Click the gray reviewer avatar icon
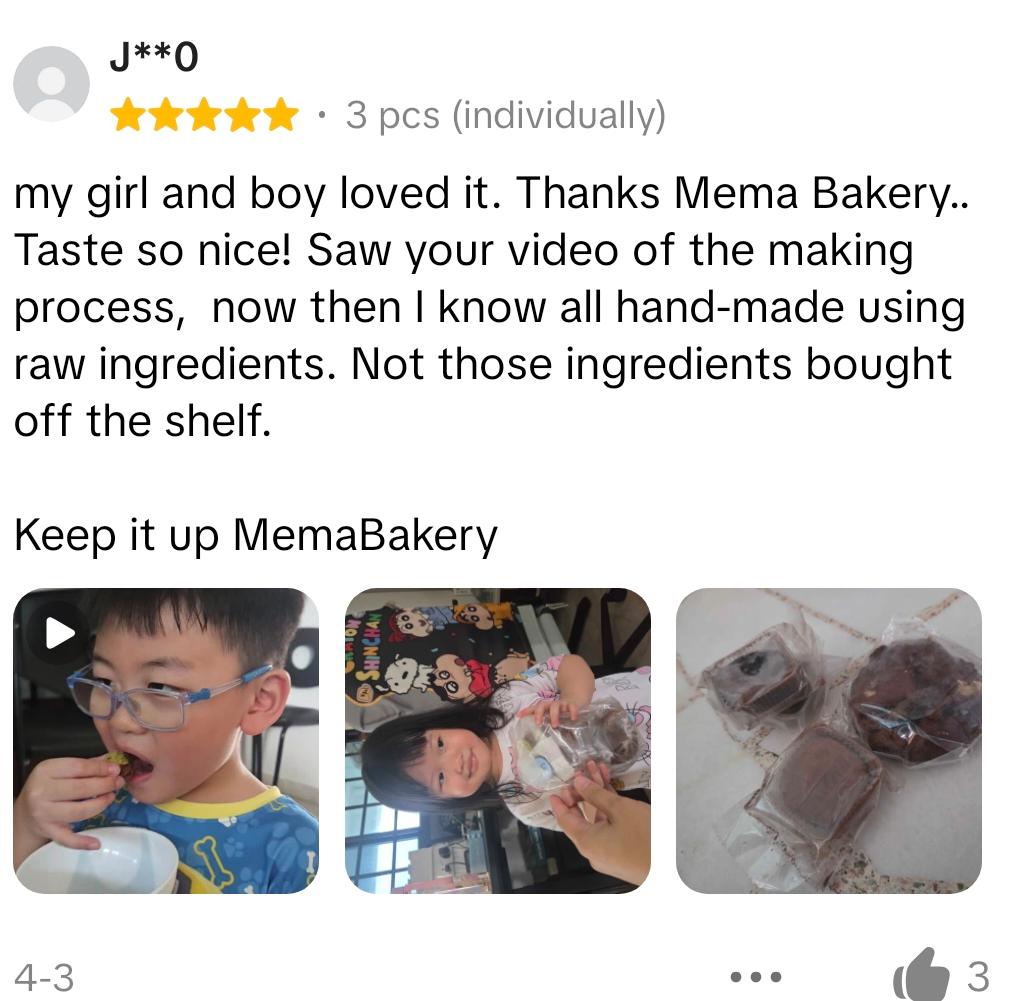 click(51, 84)
